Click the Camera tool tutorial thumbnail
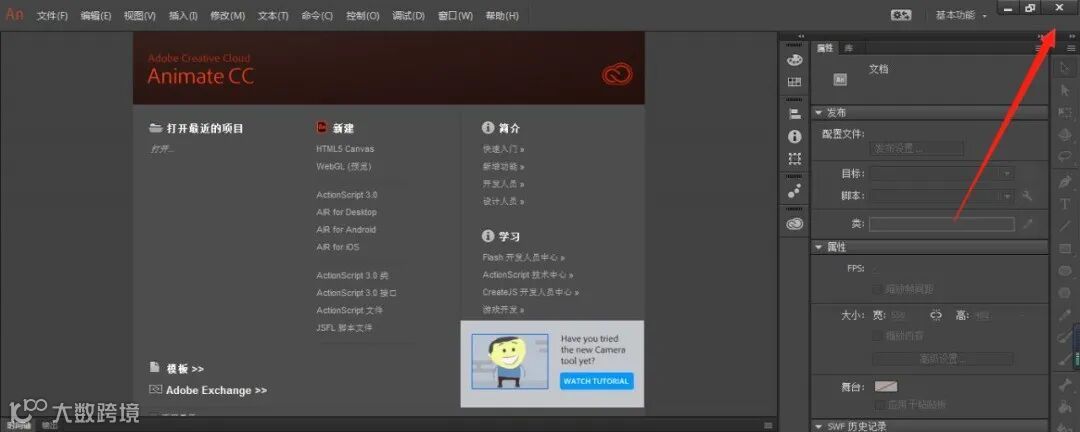 tap(510, 362)
